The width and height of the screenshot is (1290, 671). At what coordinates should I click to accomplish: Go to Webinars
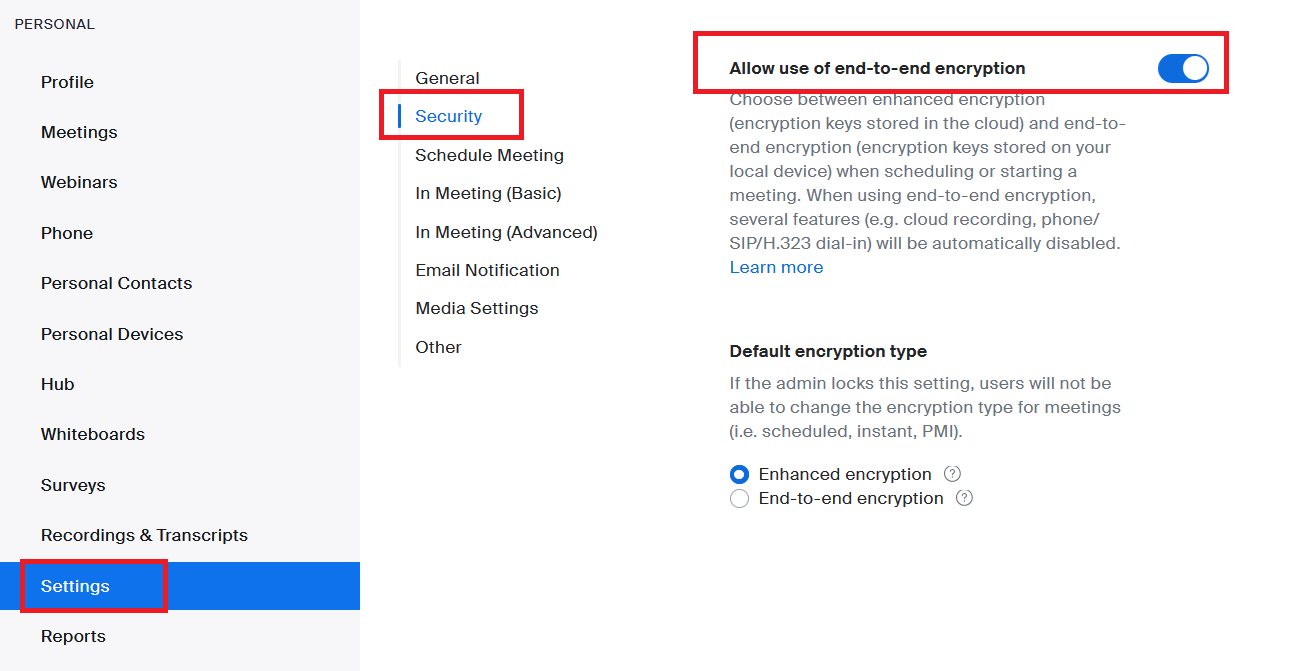[78, 182]
